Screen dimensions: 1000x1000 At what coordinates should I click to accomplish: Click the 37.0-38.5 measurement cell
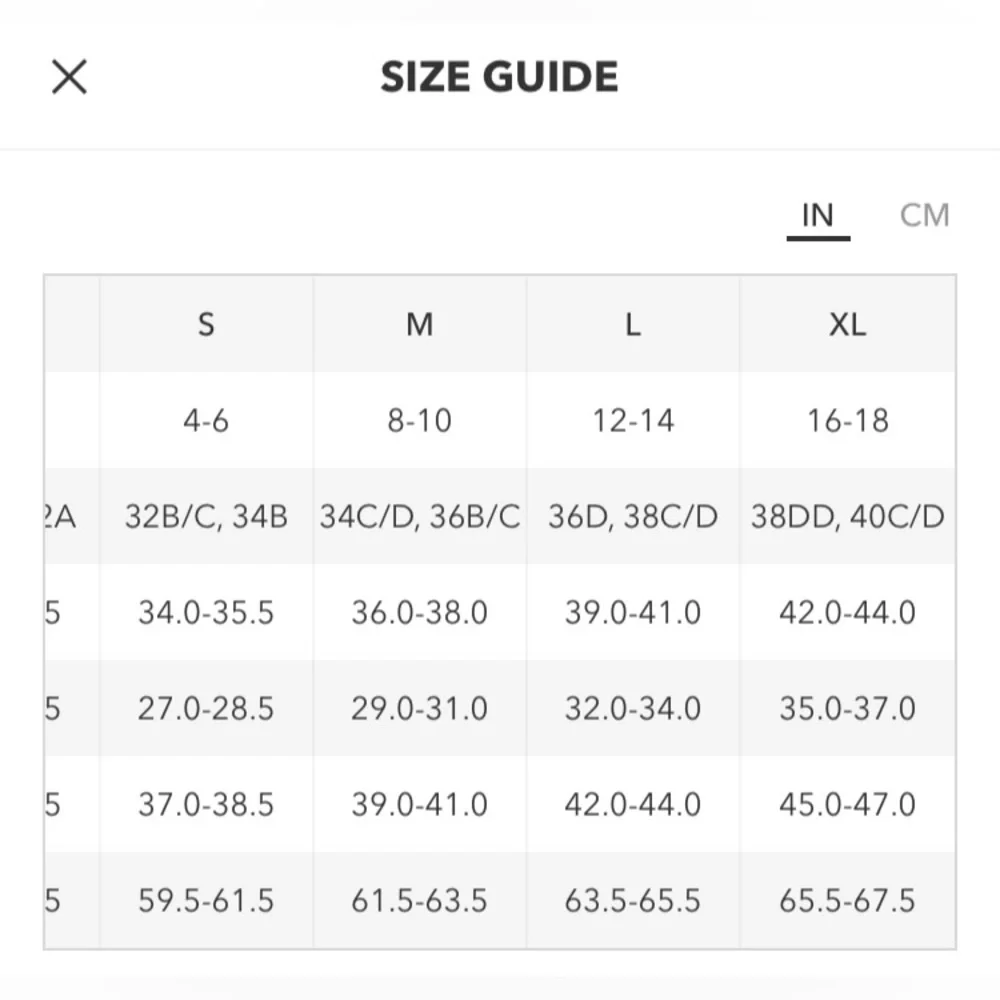pos(206,804)
